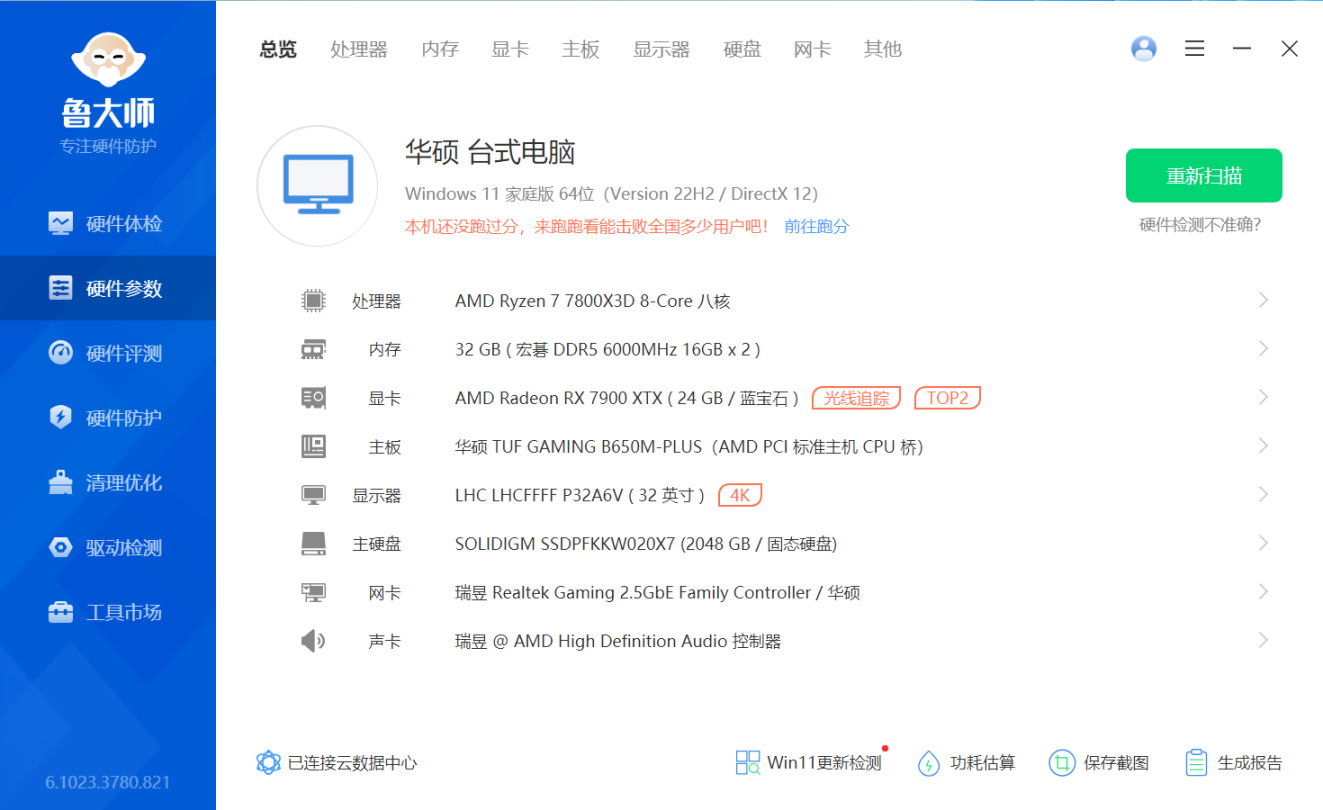This screenshot has width=1323, height=810.
Task: Click the 光线追踪 badge on 显卡 row
Action: 856,398
